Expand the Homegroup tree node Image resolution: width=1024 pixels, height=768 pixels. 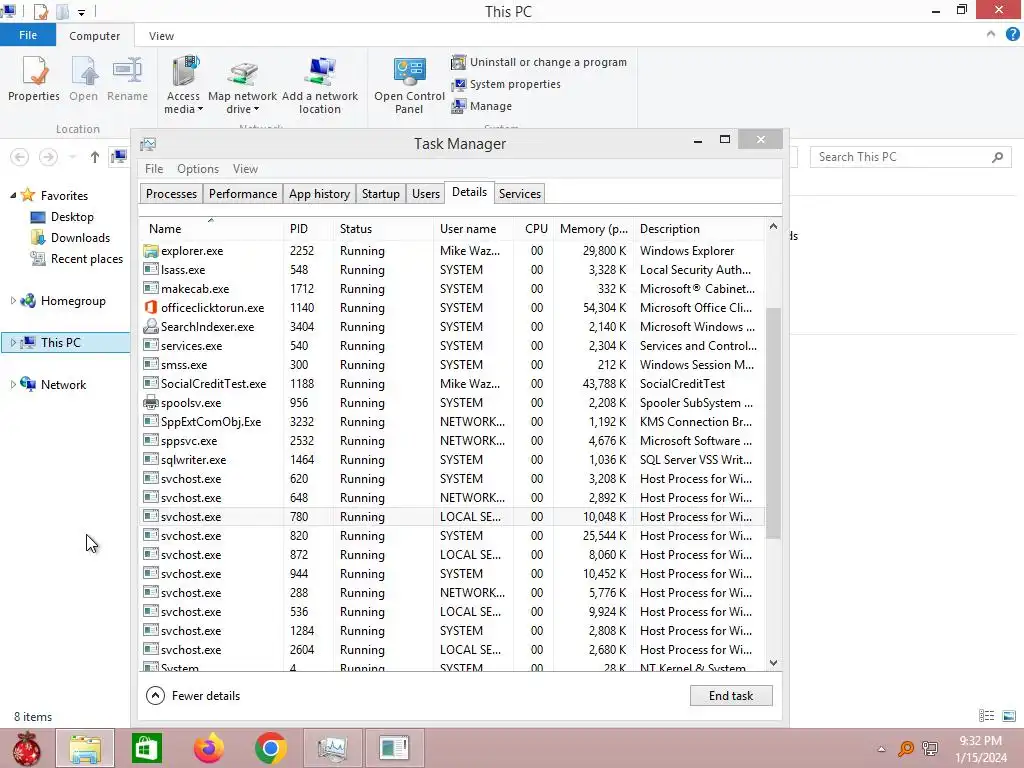coord(13,300)
